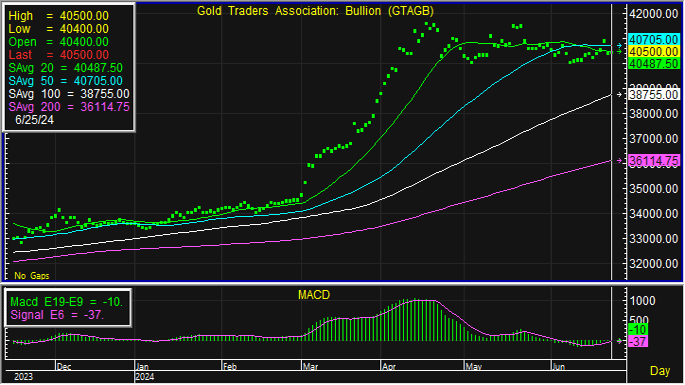
Task: Click the green 40487.50 price tag
Action: 654,63
